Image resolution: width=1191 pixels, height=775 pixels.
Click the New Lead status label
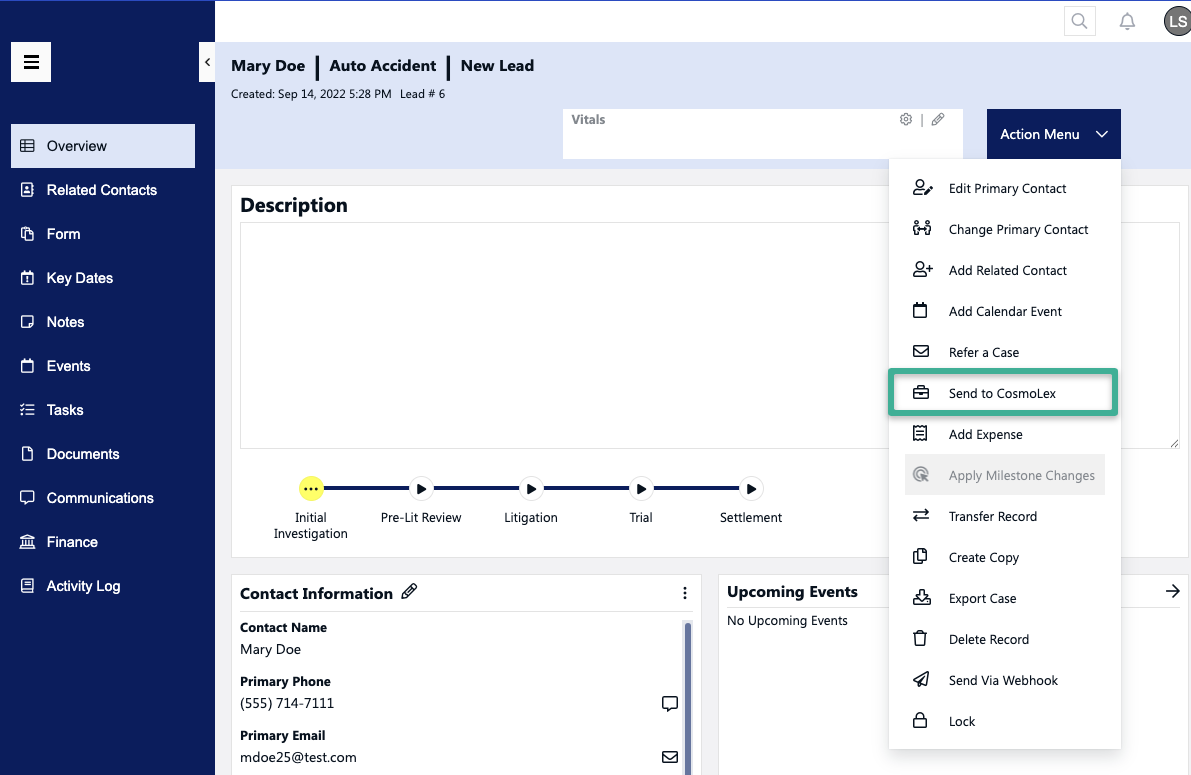coord(498,66)
